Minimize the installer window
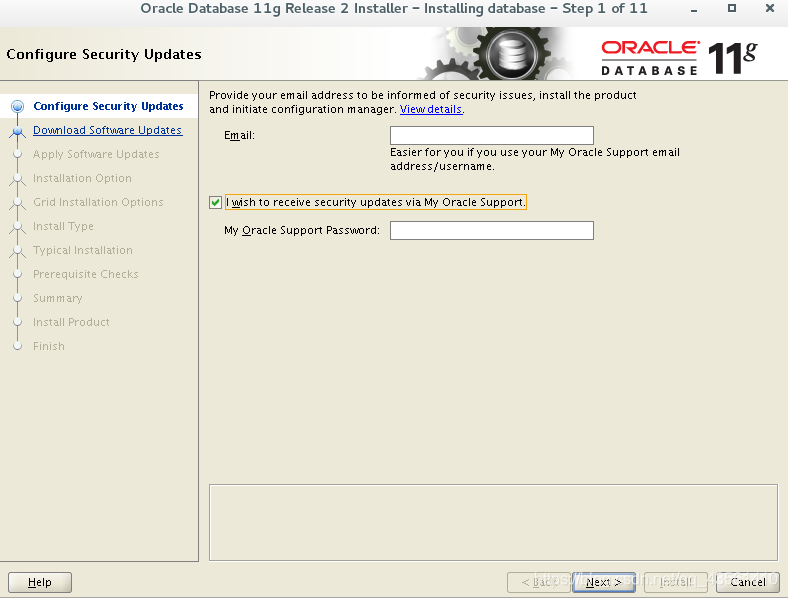788x598 pixels. tap(694, 9)
